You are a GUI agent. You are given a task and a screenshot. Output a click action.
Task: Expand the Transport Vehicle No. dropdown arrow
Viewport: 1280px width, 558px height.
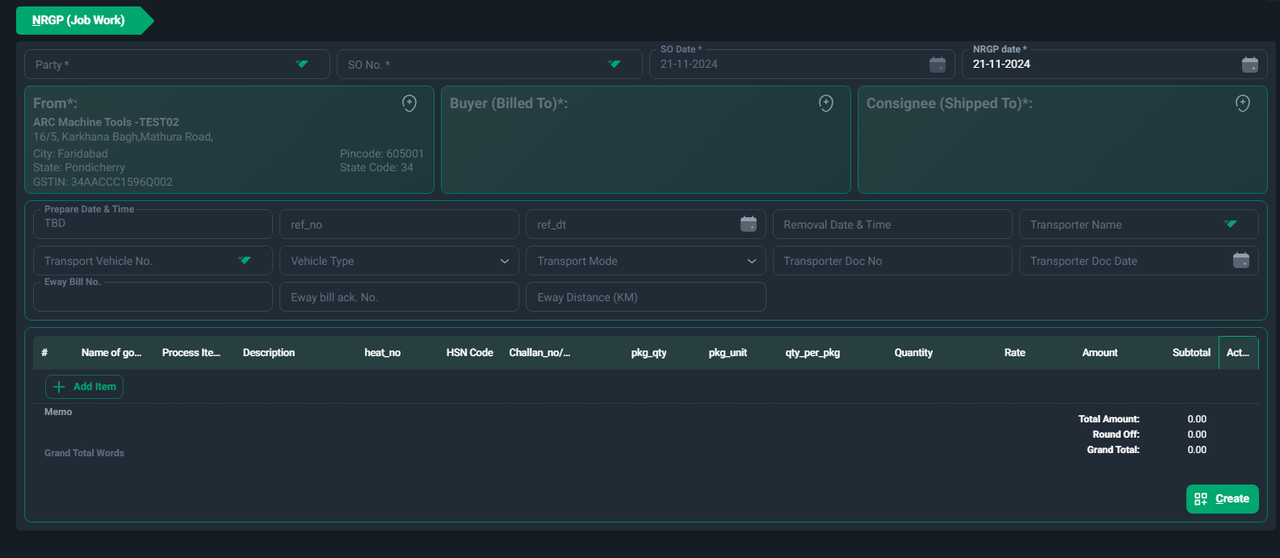[245, 260]
